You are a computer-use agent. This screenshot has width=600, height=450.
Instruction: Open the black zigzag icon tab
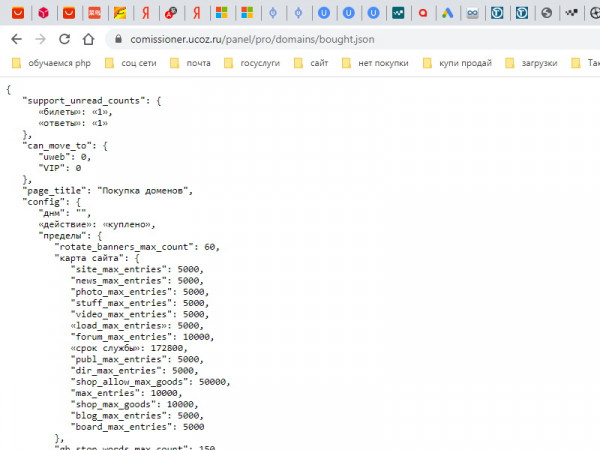pos(571,13)
